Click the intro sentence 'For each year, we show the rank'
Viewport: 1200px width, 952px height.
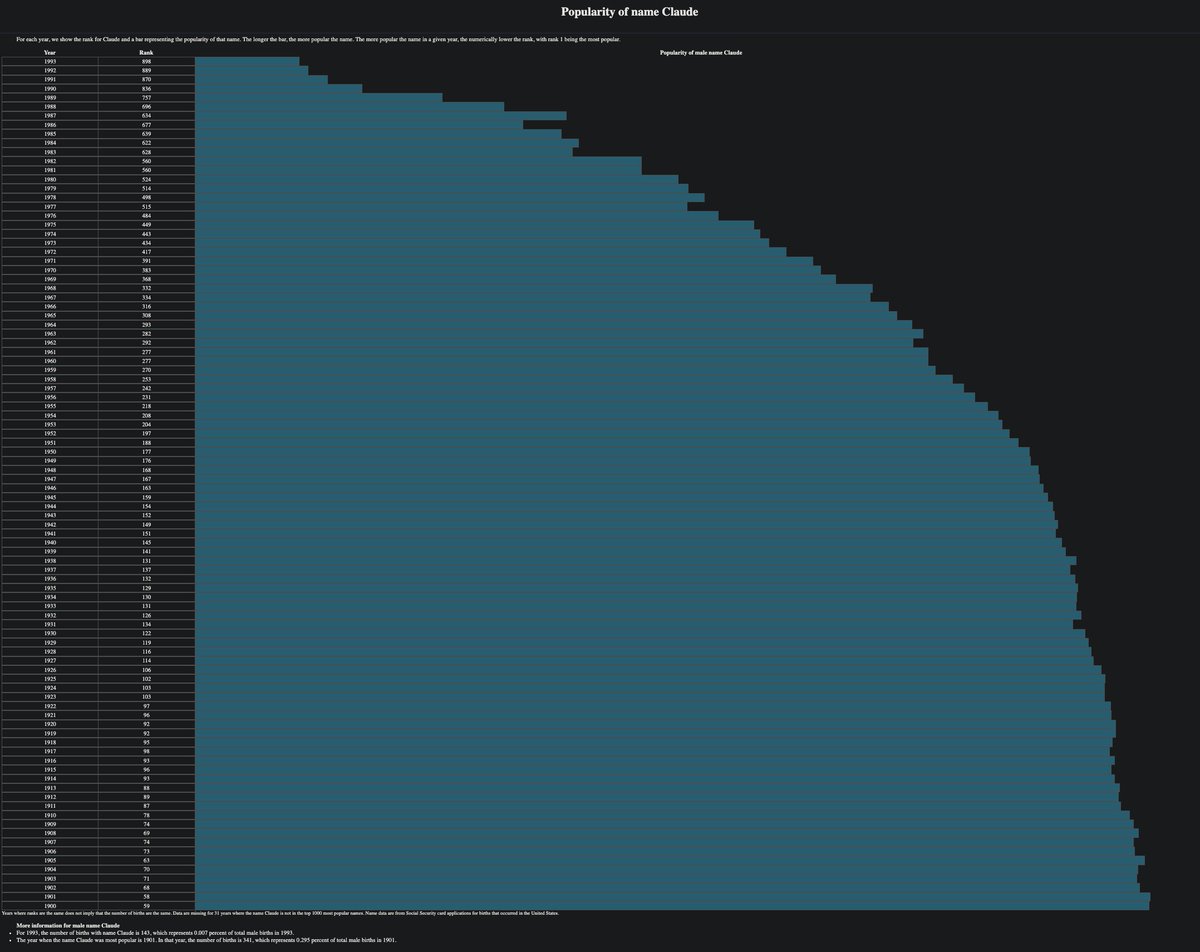(x=318, y=39)
